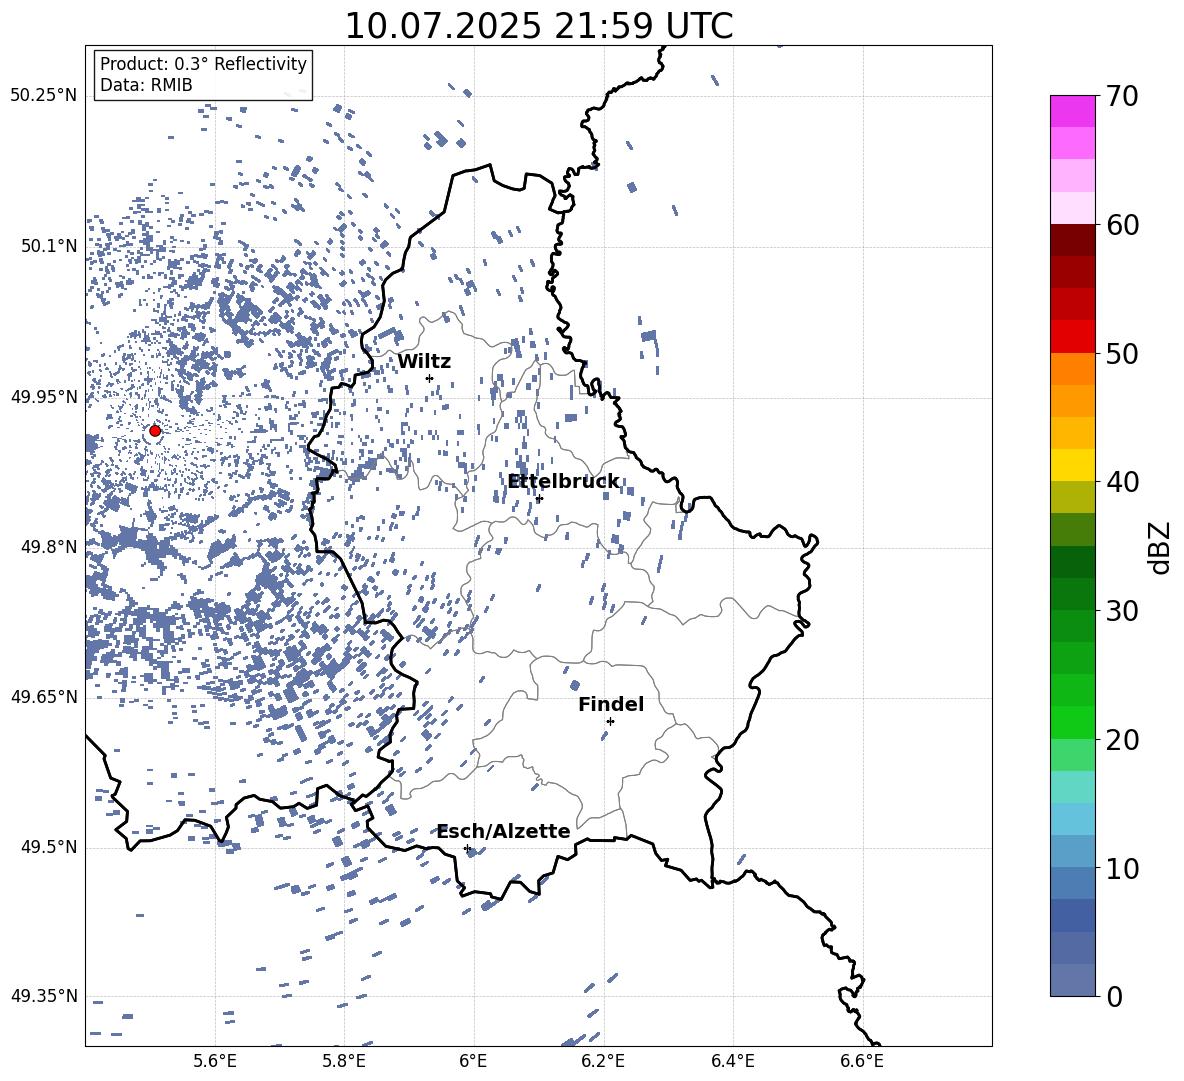Click the Data: RMIB text

(x=146, y=85)
